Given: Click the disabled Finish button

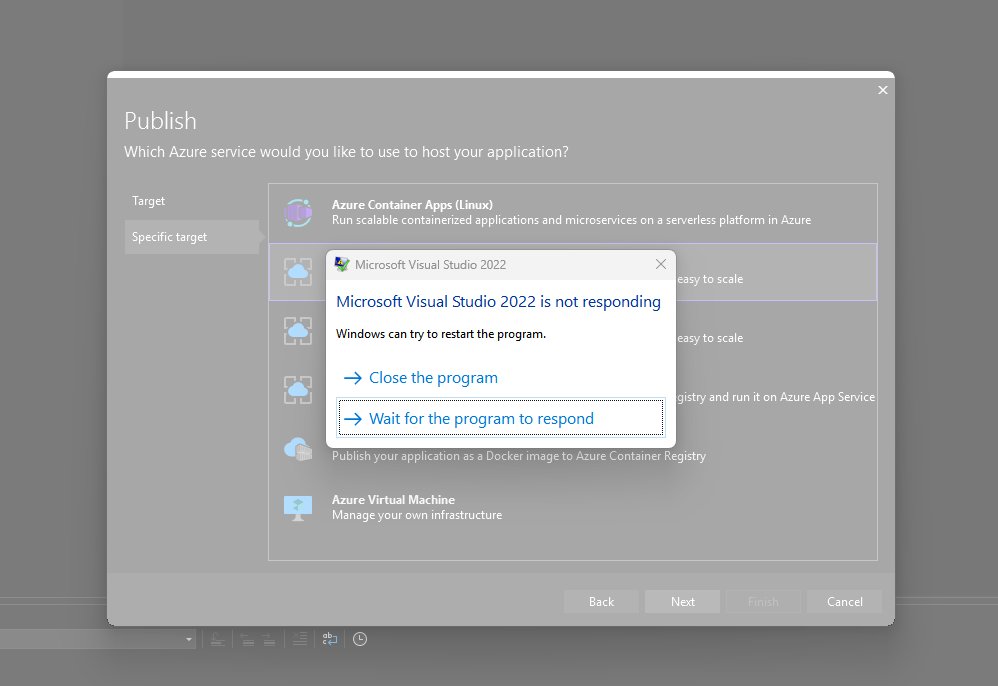Looking at the screenshot, I should pyautogui.click(x=763, y=601).
